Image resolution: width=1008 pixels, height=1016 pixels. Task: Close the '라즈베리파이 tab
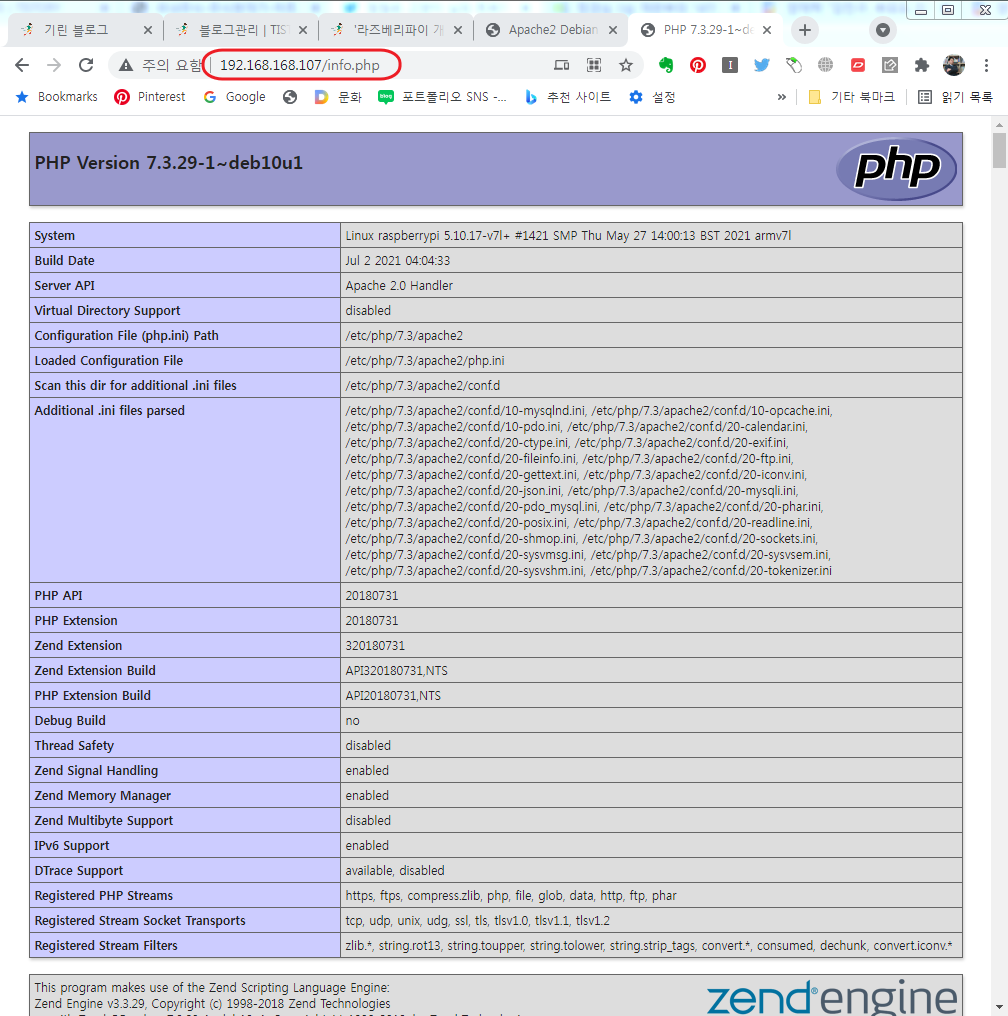click(x=458, y=30)
